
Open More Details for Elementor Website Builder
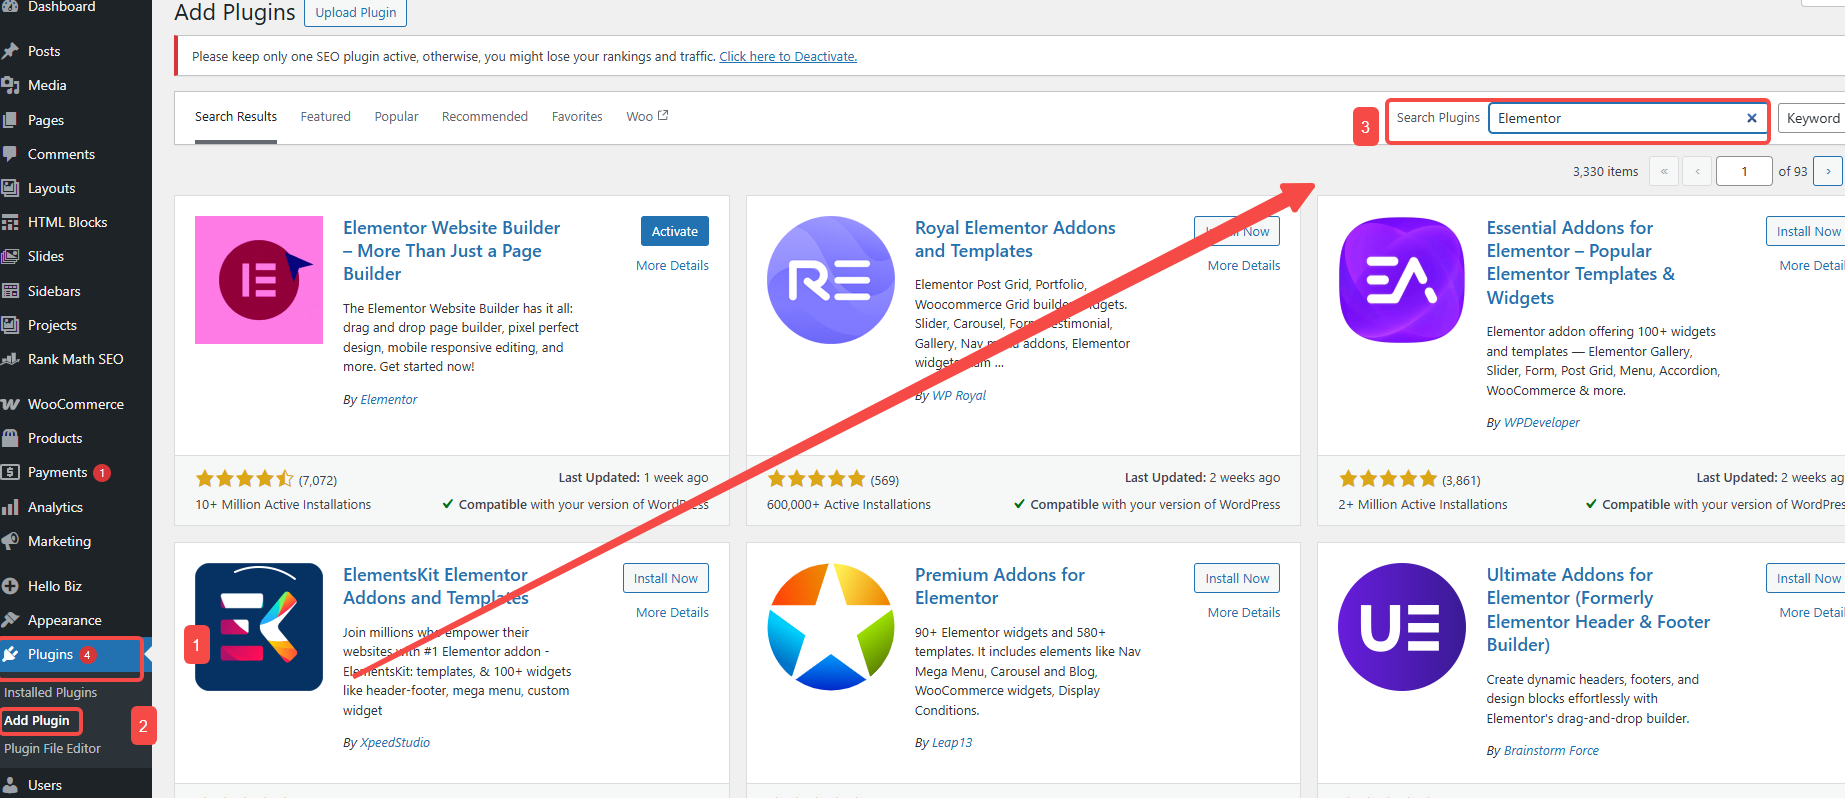point(672,266)
